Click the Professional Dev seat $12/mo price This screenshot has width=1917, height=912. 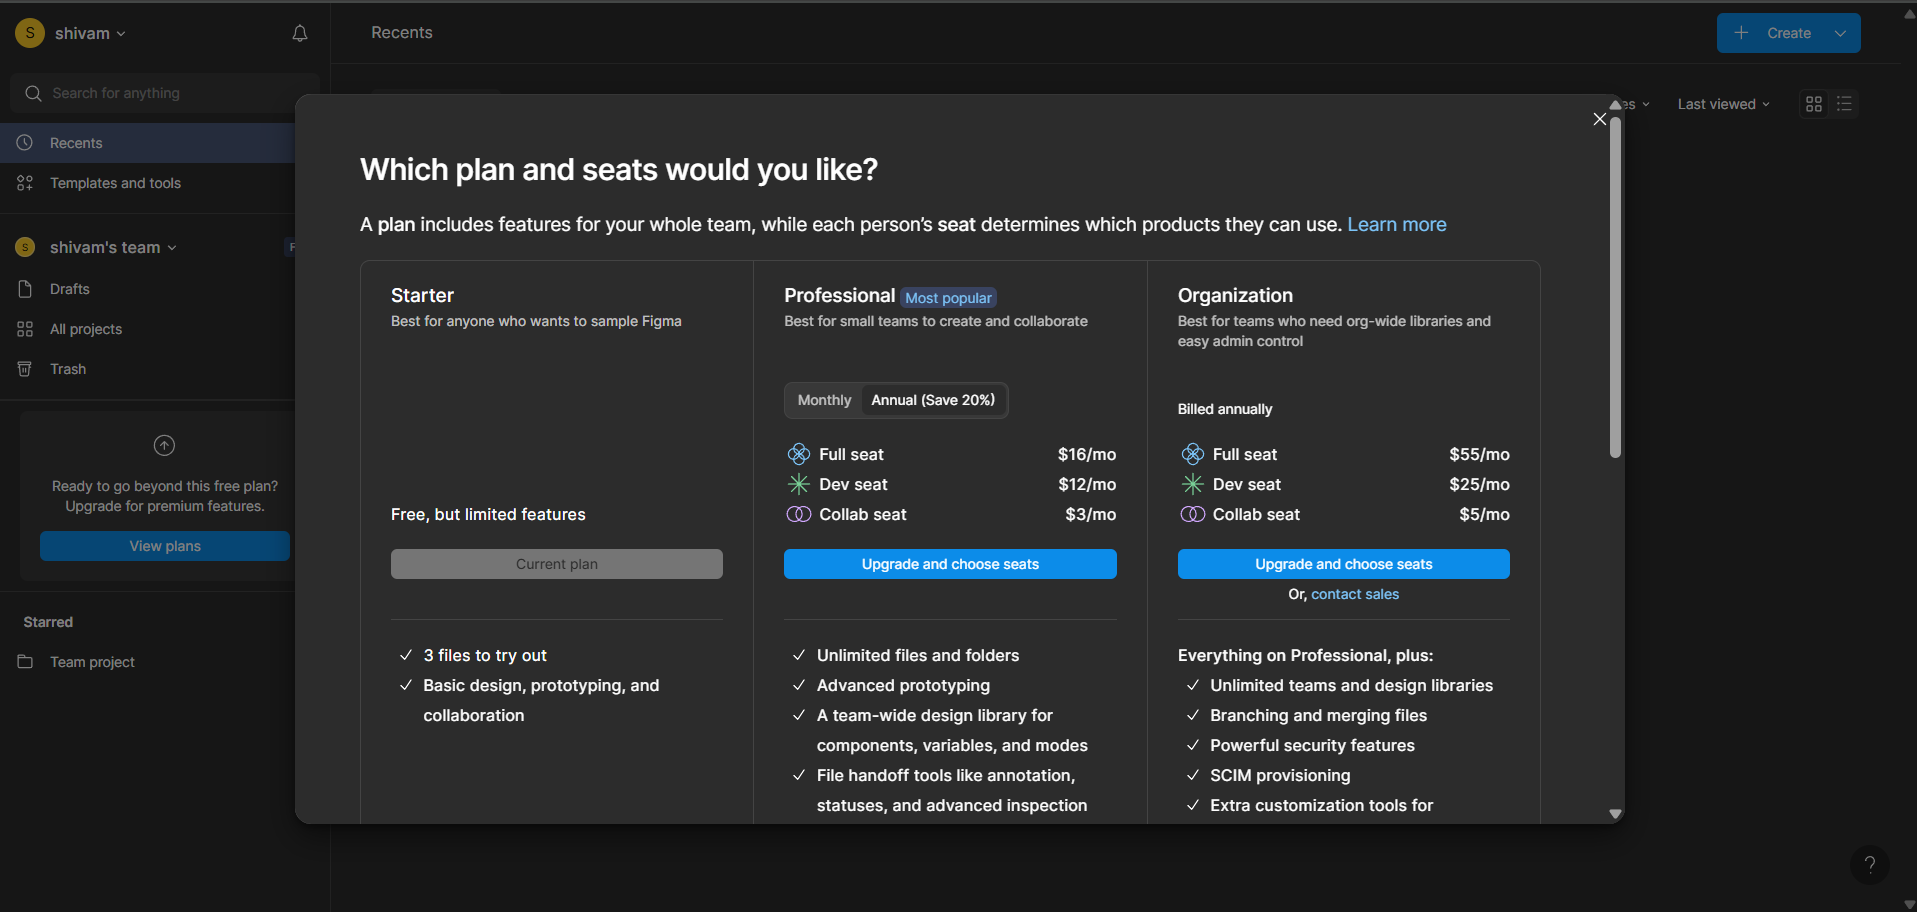click(1087, 484)
